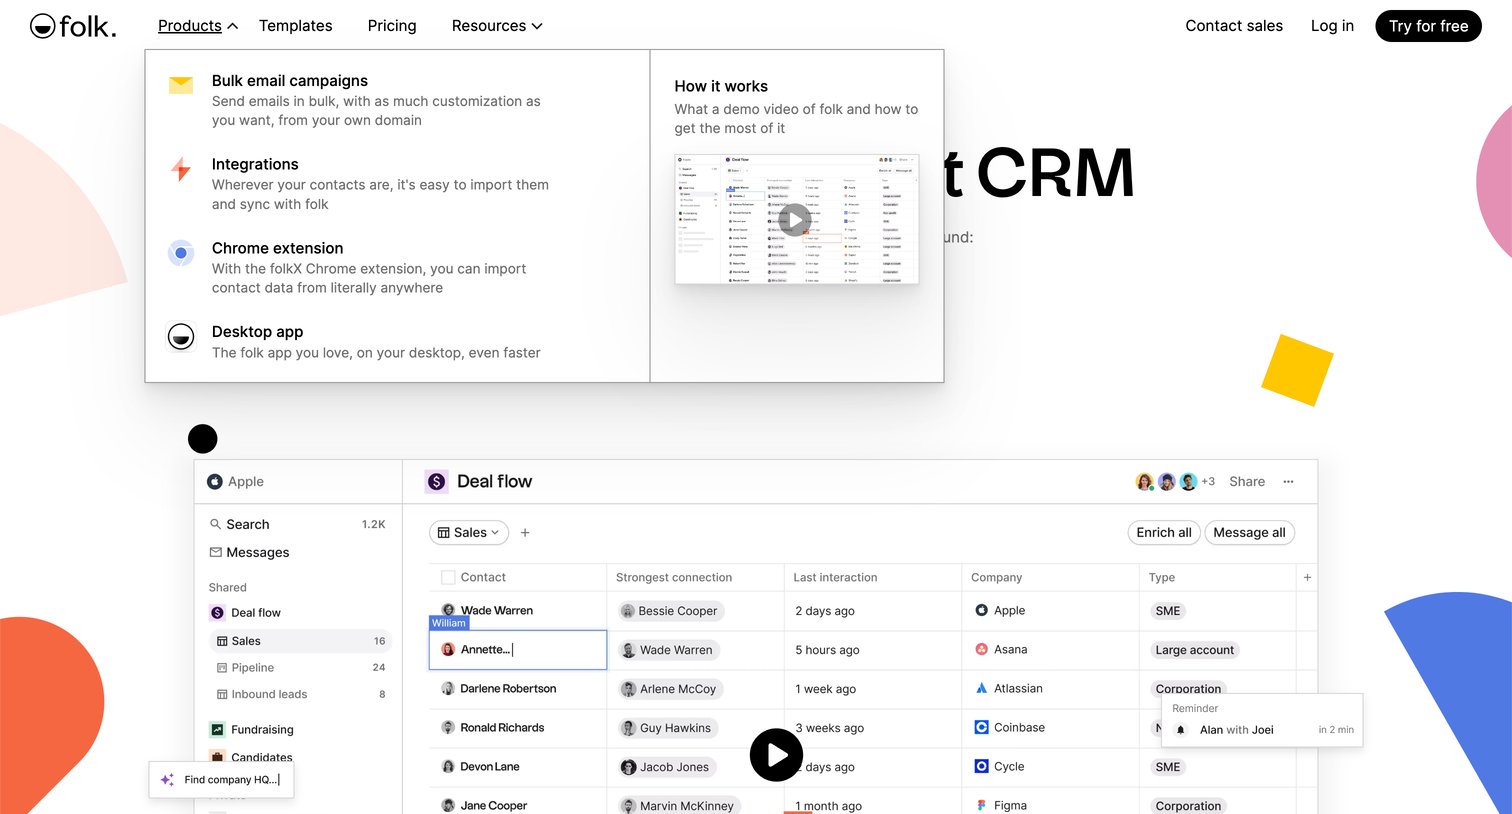Click the Integrations lightning icon
This screenshot has height=814, width=1512.
181,169
